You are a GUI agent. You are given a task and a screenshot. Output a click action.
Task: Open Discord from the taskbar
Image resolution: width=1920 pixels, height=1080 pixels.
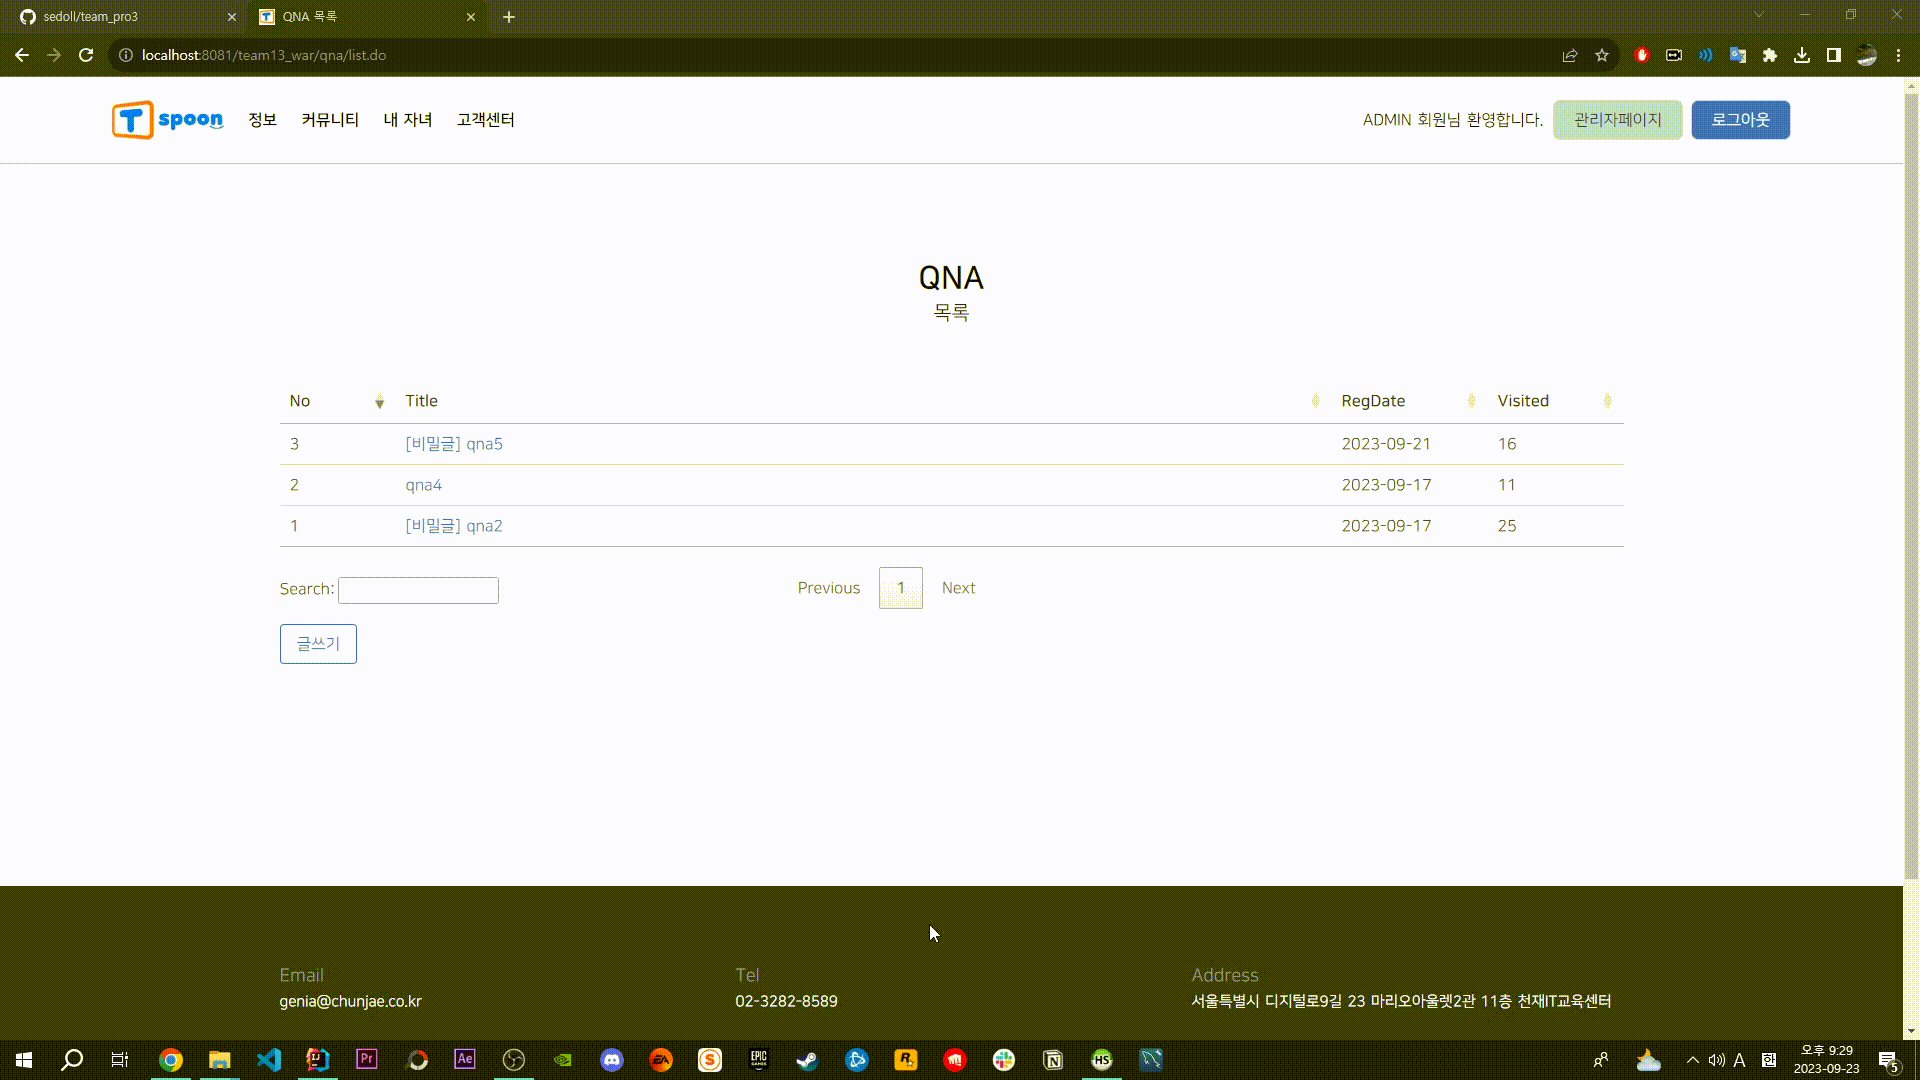pos(612,1060)
